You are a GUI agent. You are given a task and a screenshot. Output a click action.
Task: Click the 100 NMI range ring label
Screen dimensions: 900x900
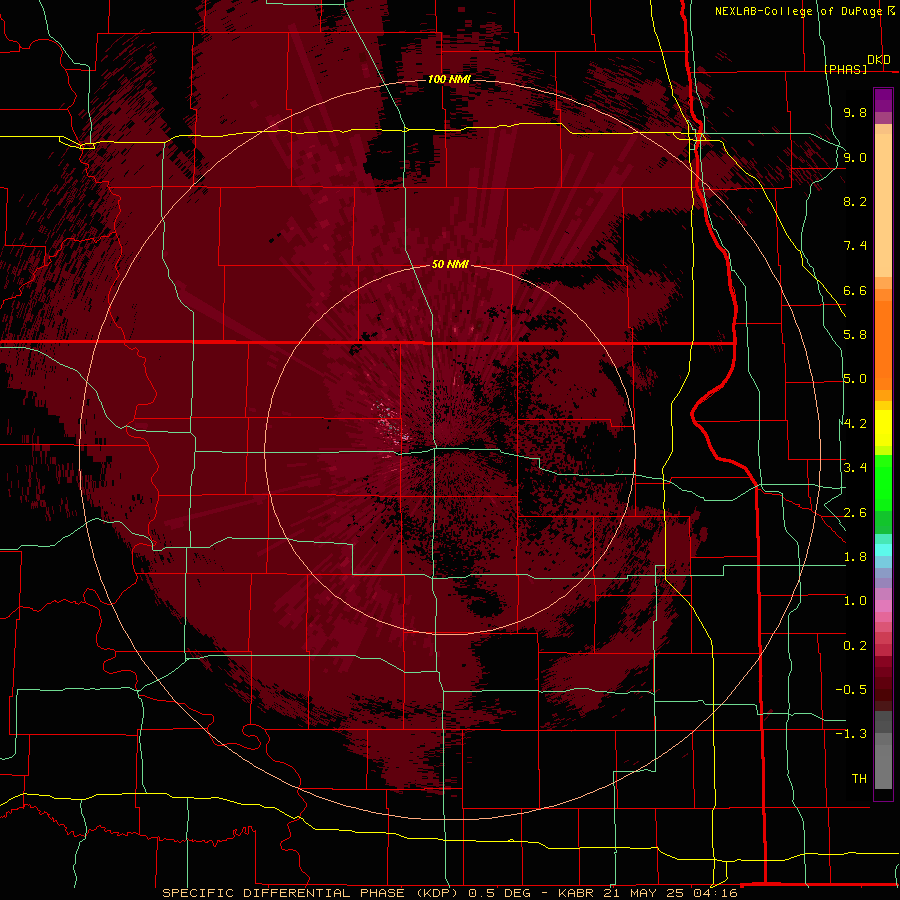[x=449, y=79]
